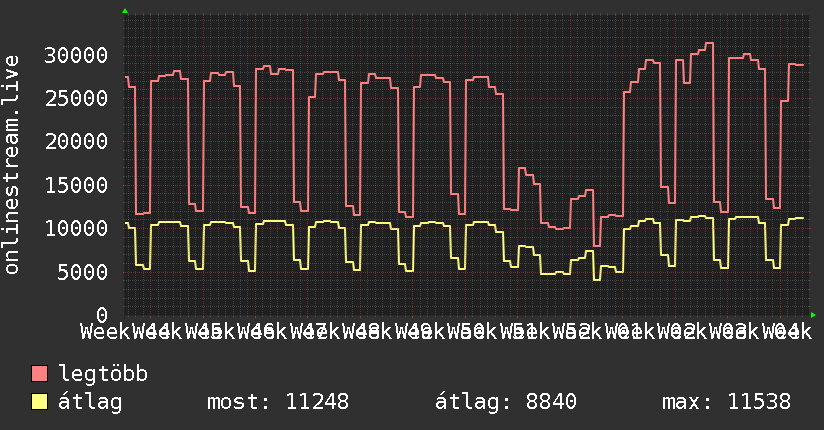Screen dimensions: 824x430
Task: Click the 30000 y-axis label
Action: tap(76, 55)
